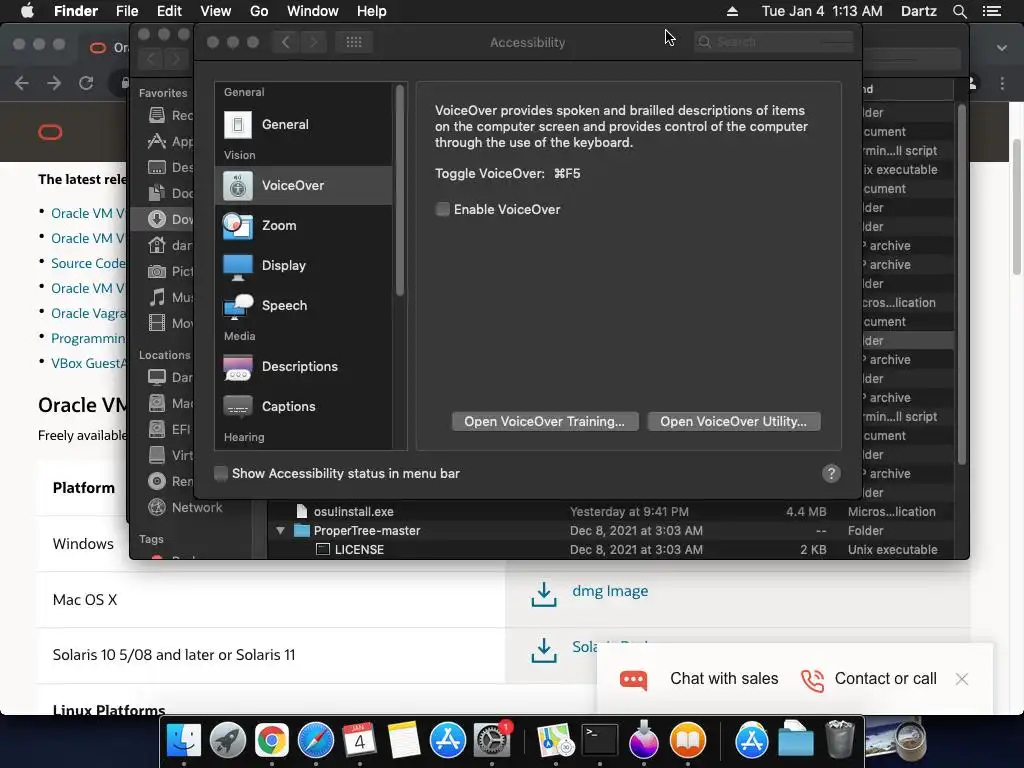Click the Accessibility category list scrollbar
This screenshot has height=768, width=1024.
(400, 191)
